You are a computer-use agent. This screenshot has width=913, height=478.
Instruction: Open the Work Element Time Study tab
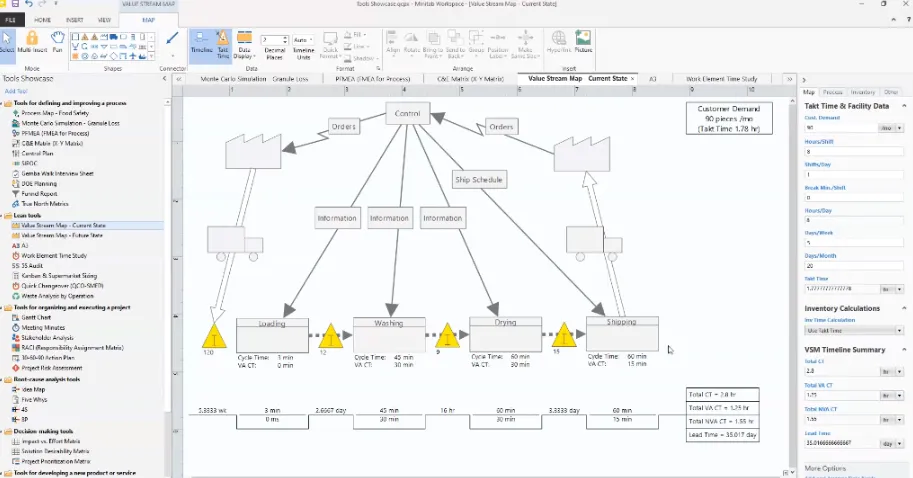tap(721, 79)
